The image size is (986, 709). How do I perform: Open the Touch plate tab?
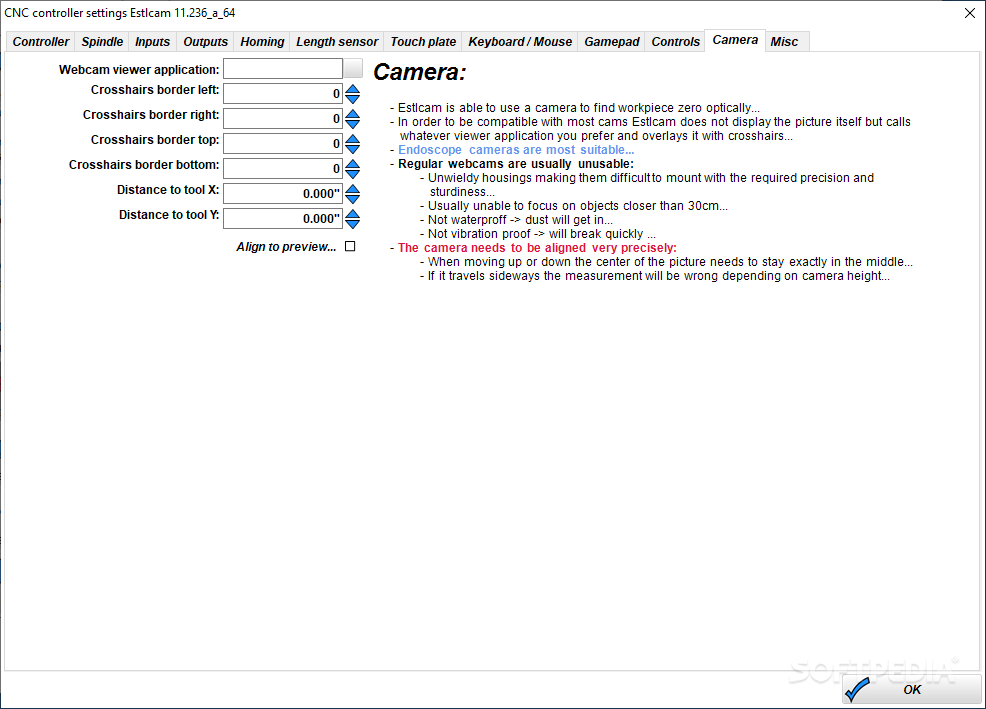pos(423,42)
